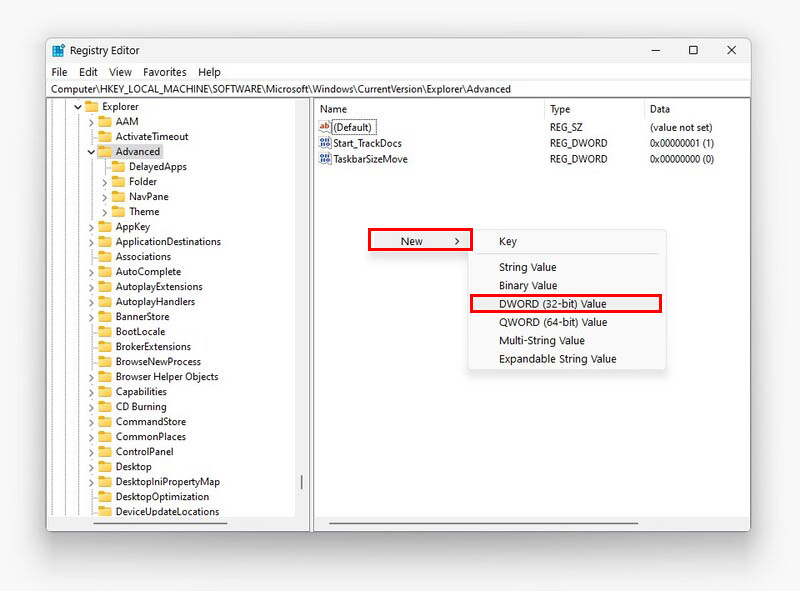The height and width of the screenshot is (591, 800).
Task: Click the Explorer folder icon in tree
Action: (x=92, y=106)
